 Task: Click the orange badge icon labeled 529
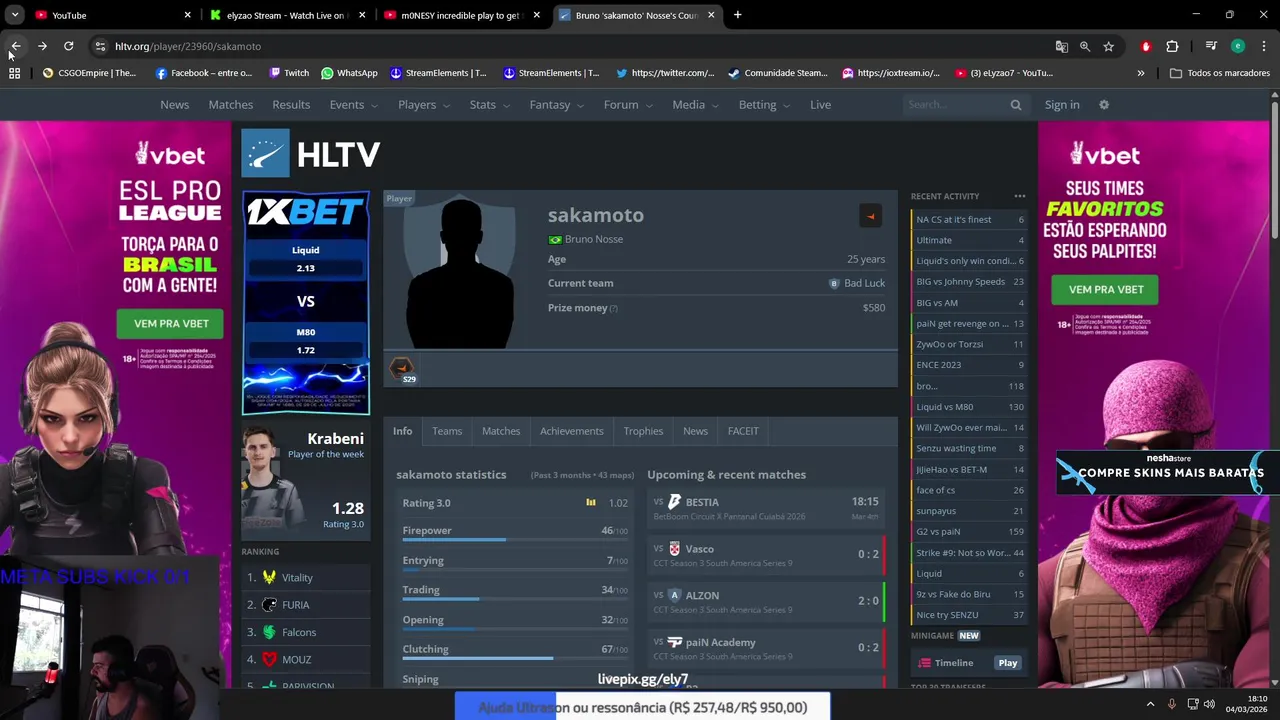point(401,367)
